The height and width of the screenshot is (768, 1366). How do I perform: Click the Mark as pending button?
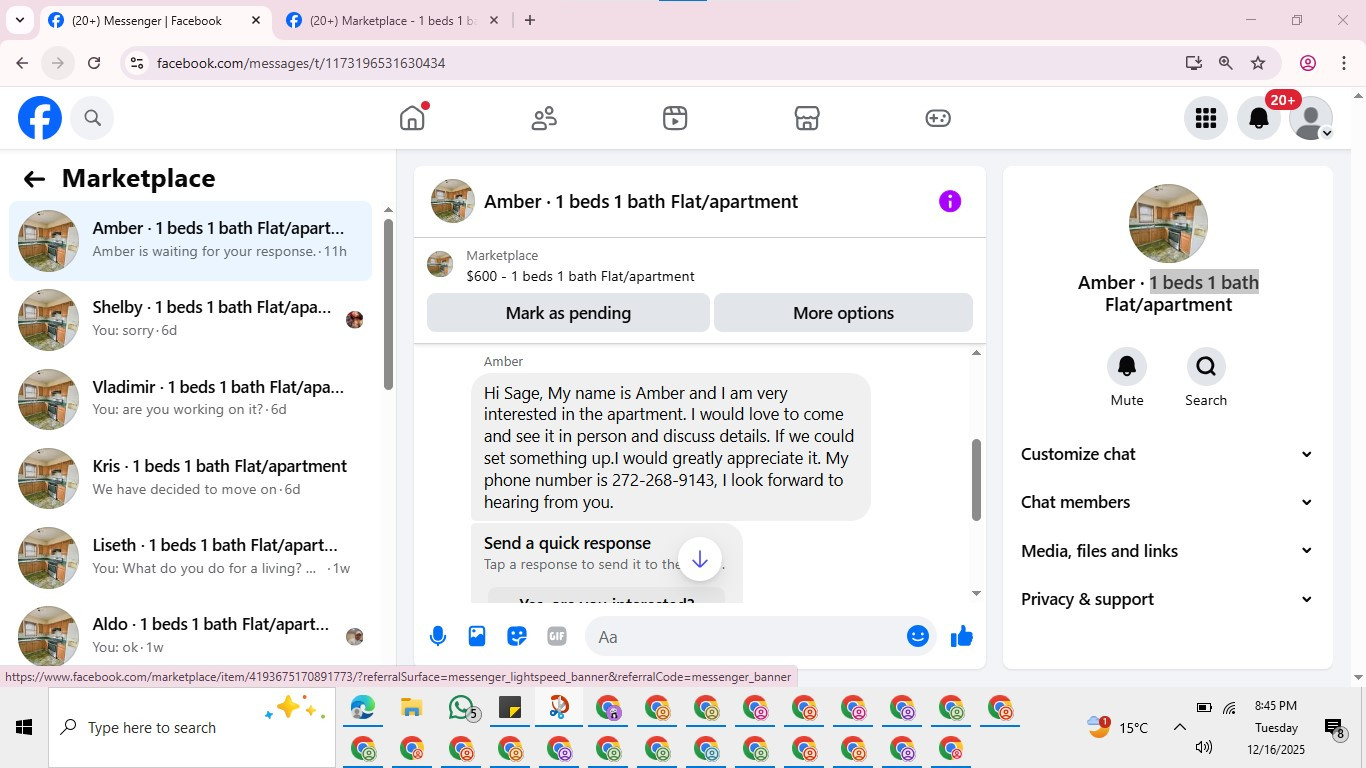[568, 313]
